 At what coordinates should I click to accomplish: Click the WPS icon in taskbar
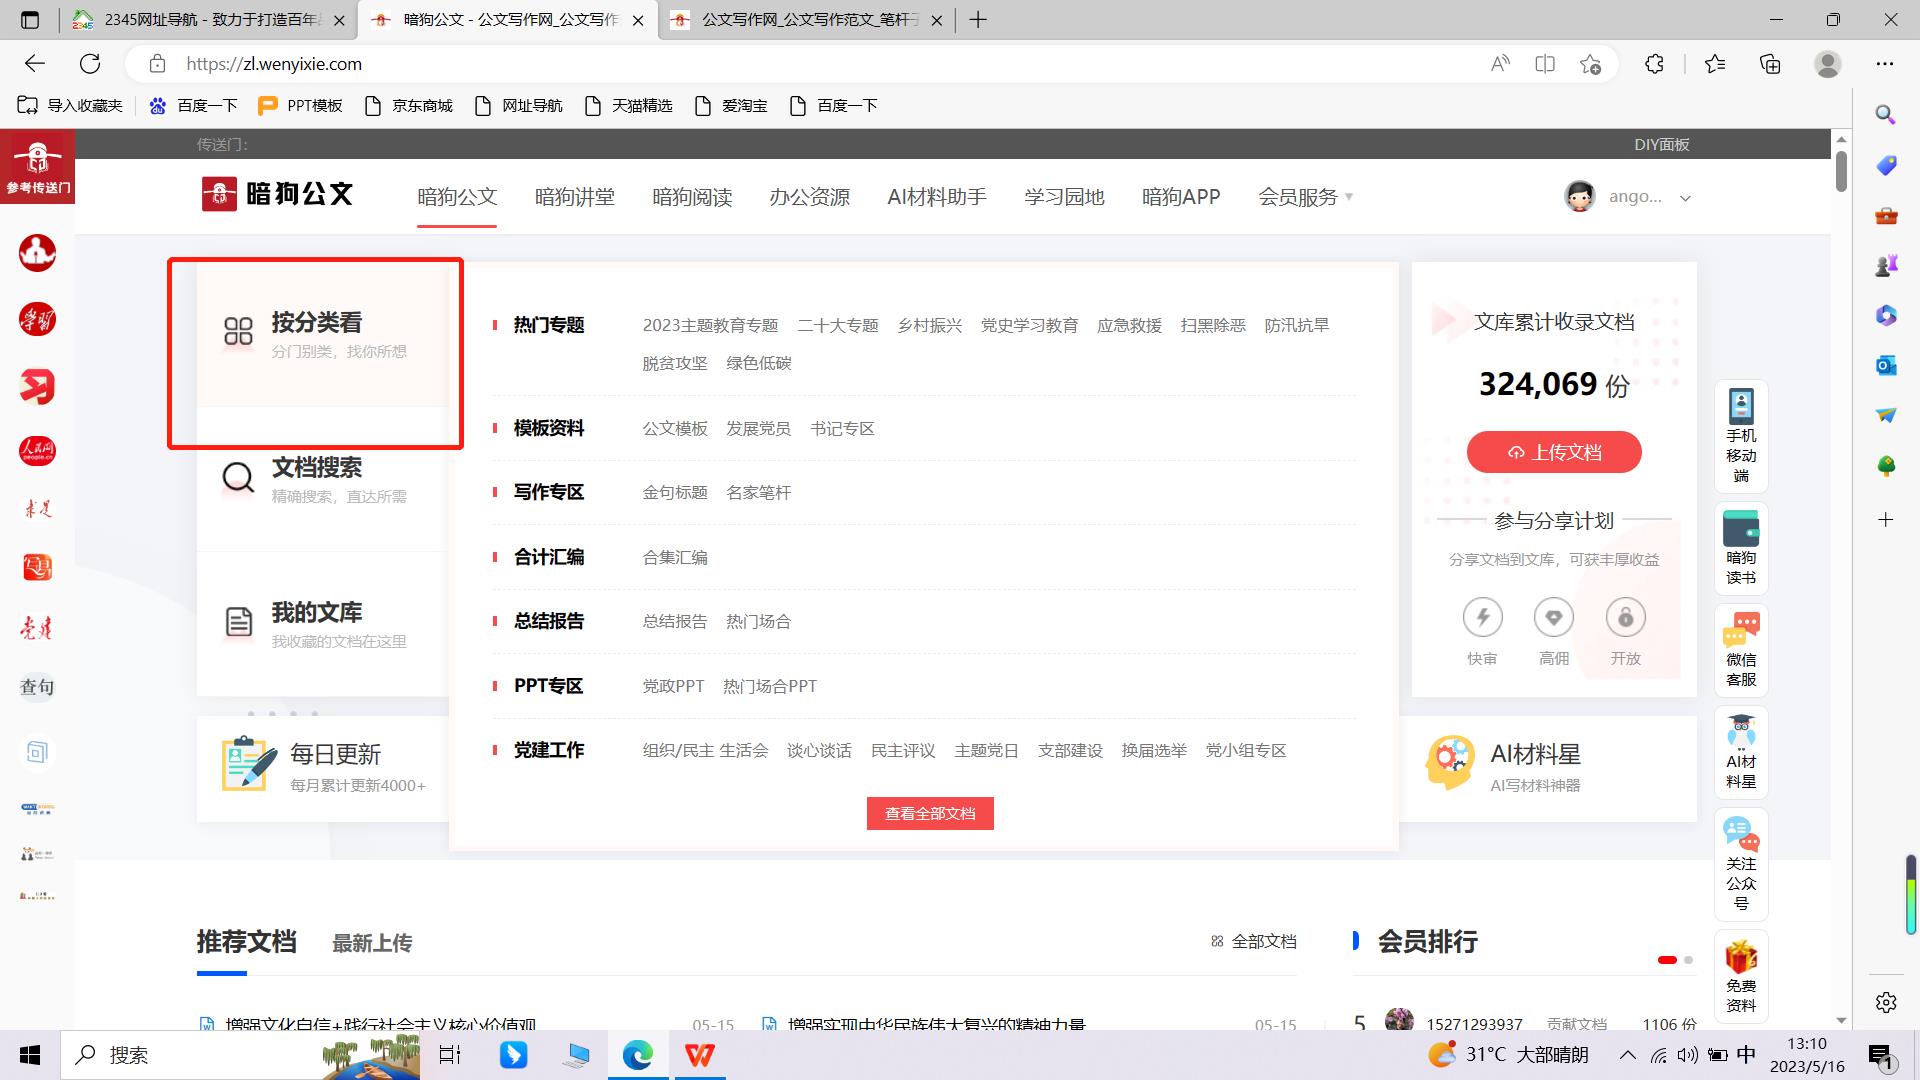pos(700,1054)
